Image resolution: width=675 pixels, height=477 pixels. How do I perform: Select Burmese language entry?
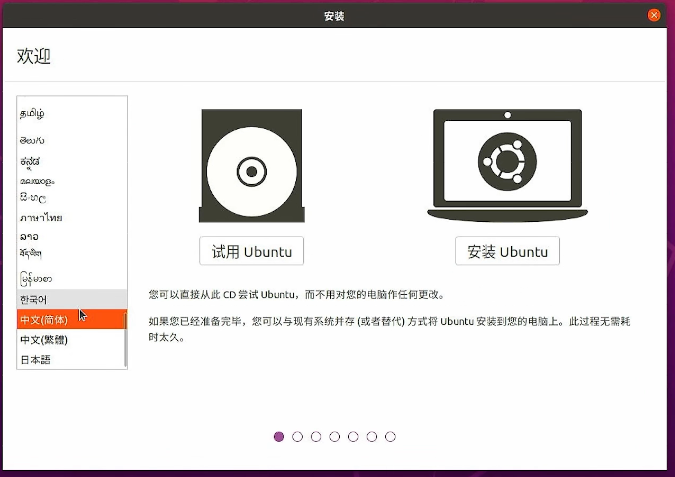pos(71,279)
